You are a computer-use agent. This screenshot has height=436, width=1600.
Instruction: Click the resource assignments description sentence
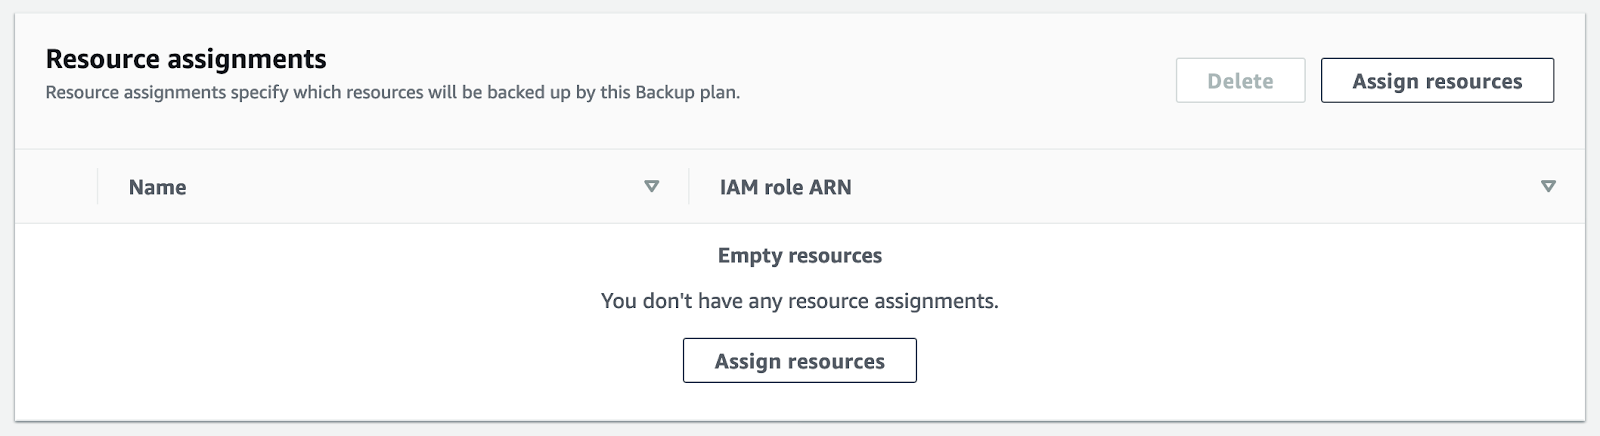pyautogui.click(x=392, y=93)
